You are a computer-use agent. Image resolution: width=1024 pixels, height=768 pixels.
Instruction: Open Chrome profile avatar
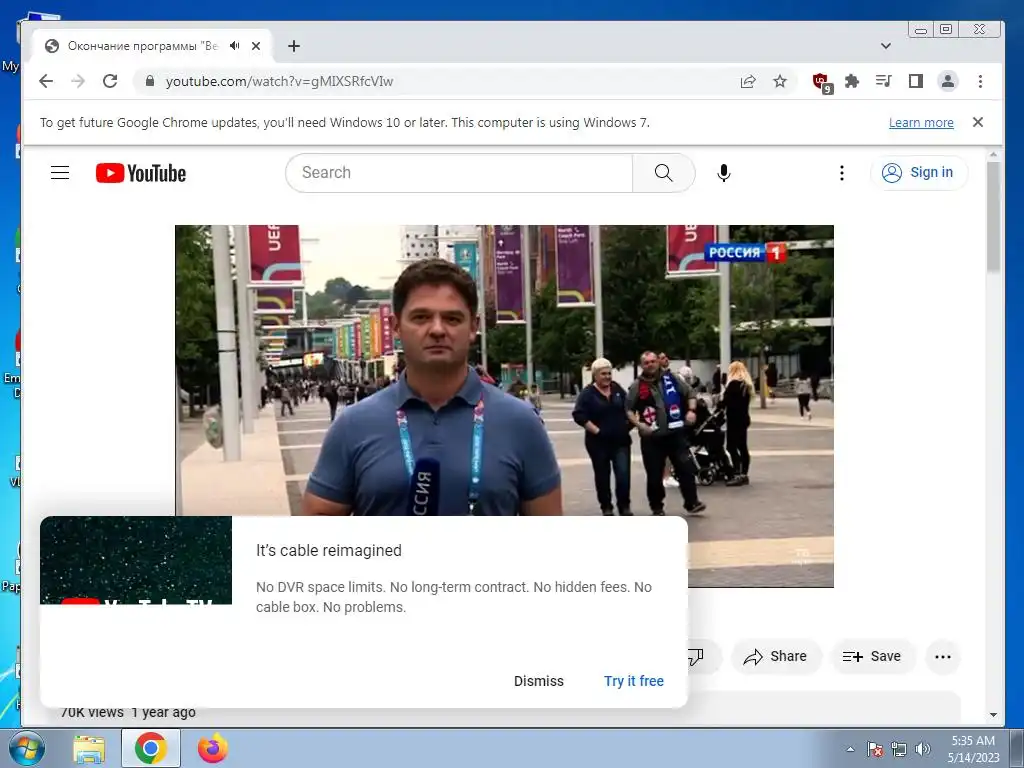coord(948,81)
